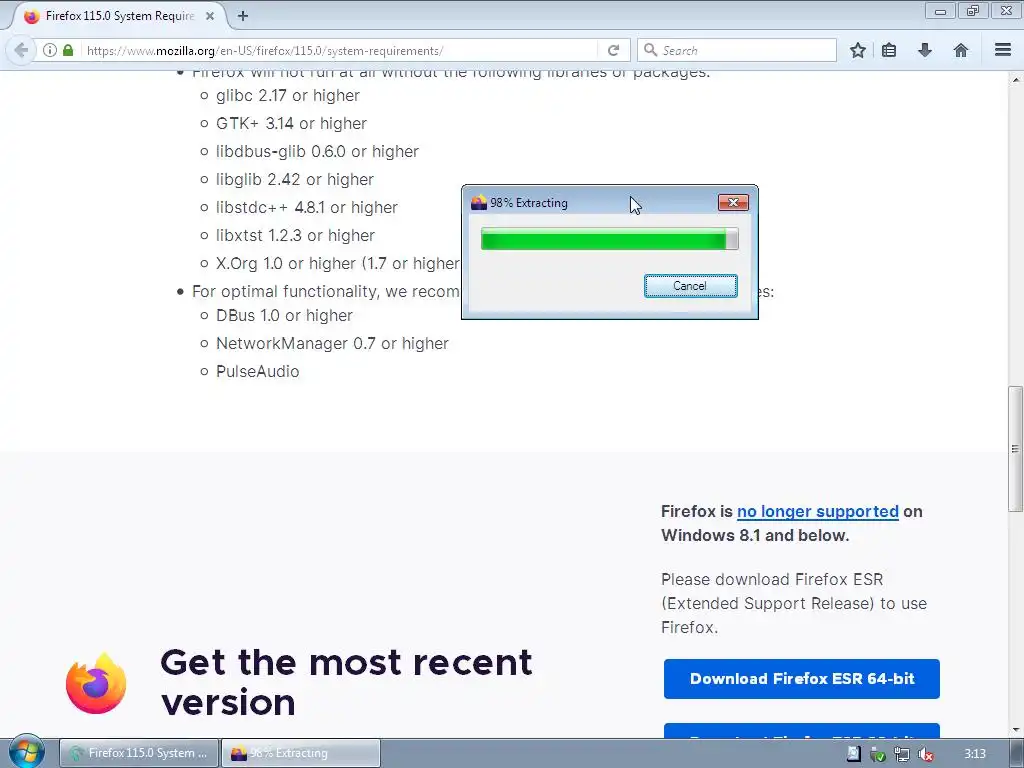
Task: Click the scrollbar down arrow
Action: (1015, 729)
